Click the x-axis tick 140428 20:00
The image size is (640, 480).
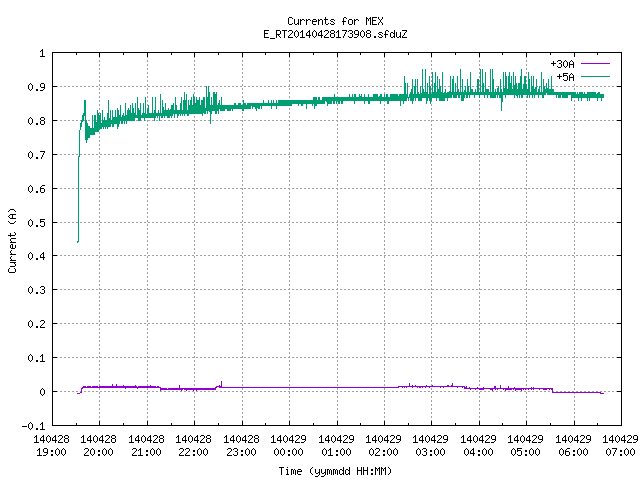click(98, 445)
